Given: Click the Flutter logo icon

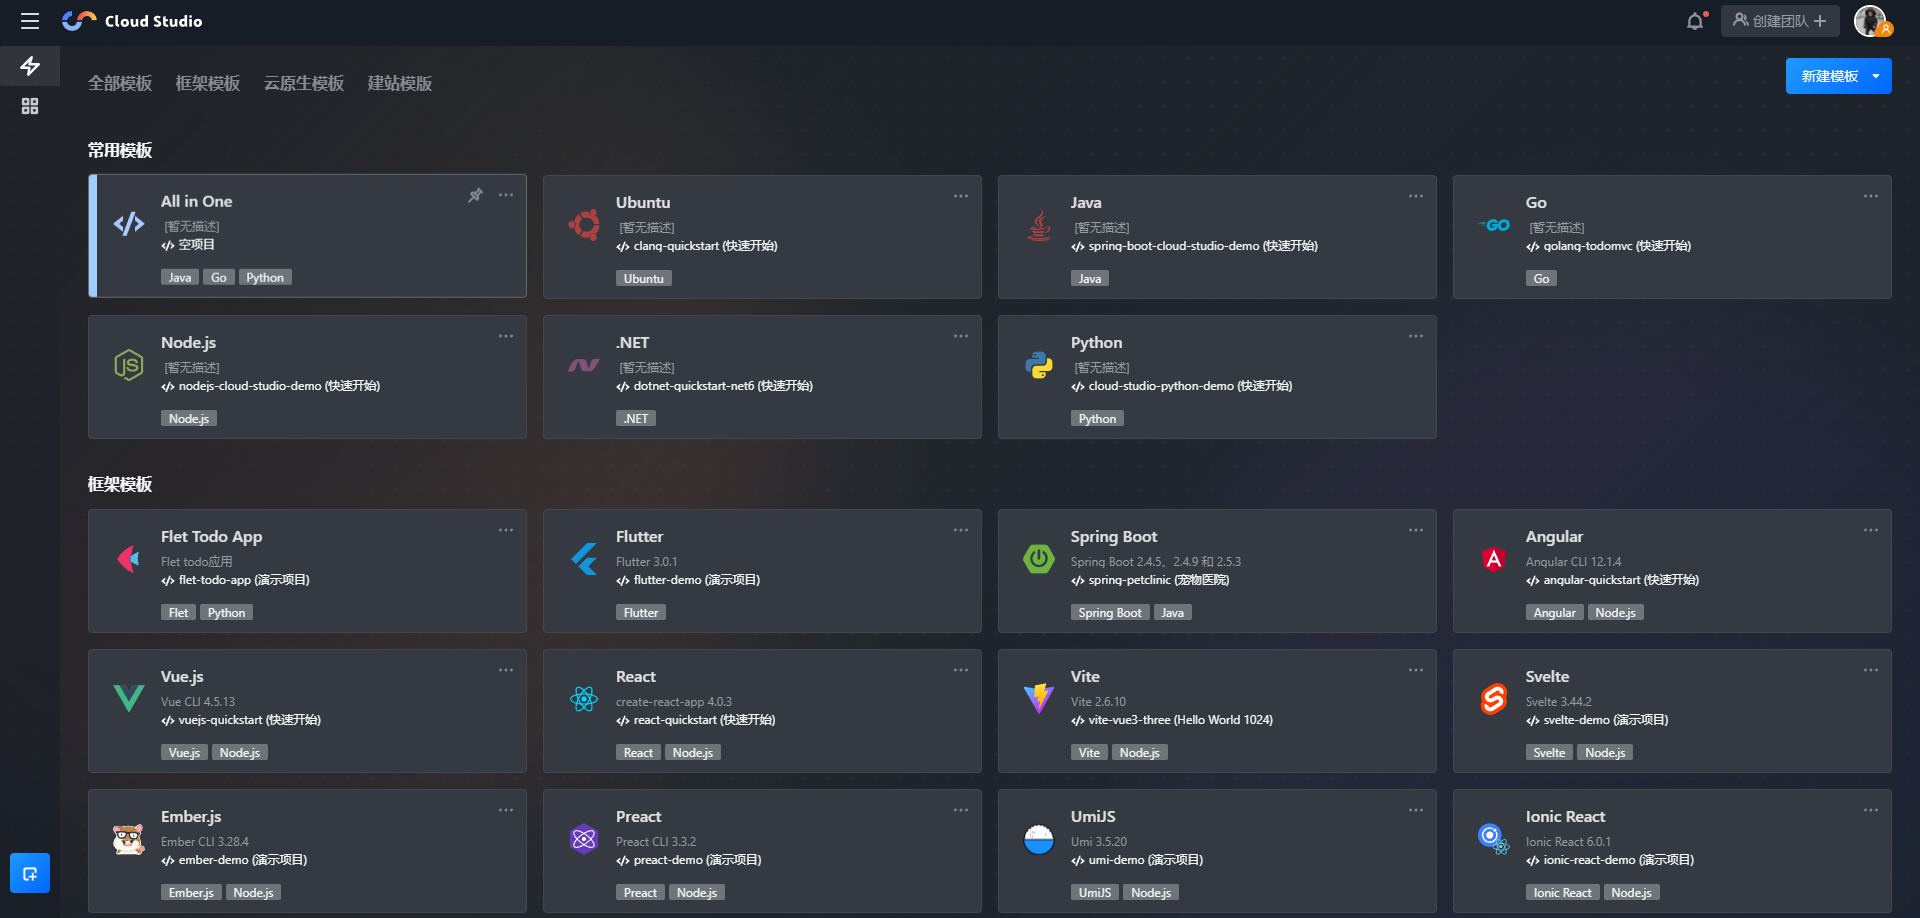Looking at the screenshot, I should 584,559.
